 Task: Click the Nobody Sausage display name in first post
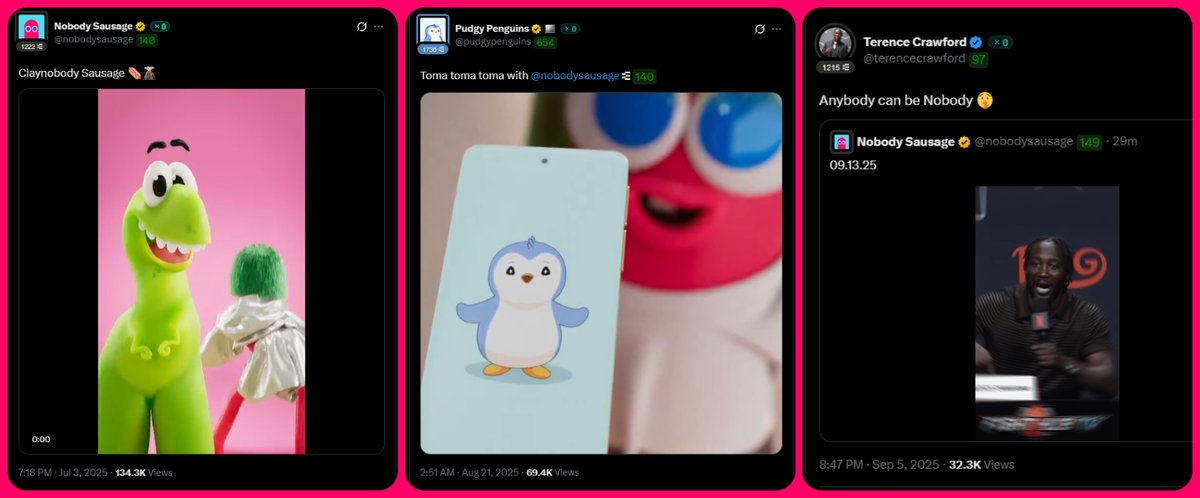(x=93, y=26)
